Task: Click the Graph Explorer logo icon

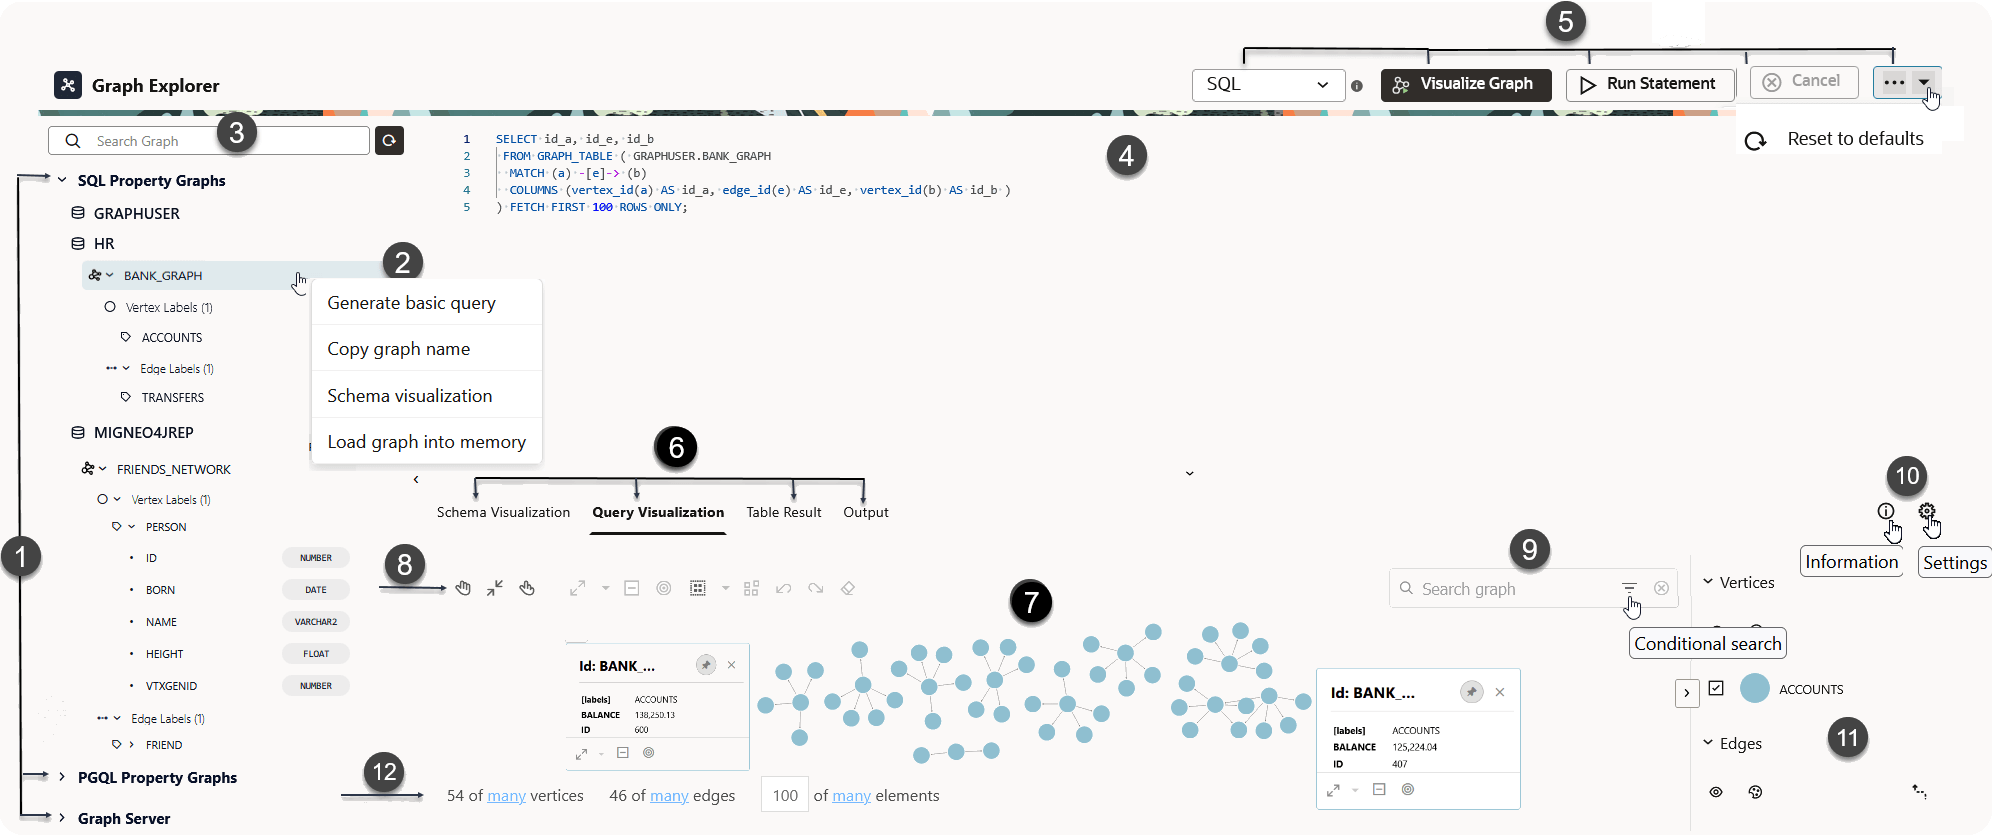Action: (x=68, y=85)
